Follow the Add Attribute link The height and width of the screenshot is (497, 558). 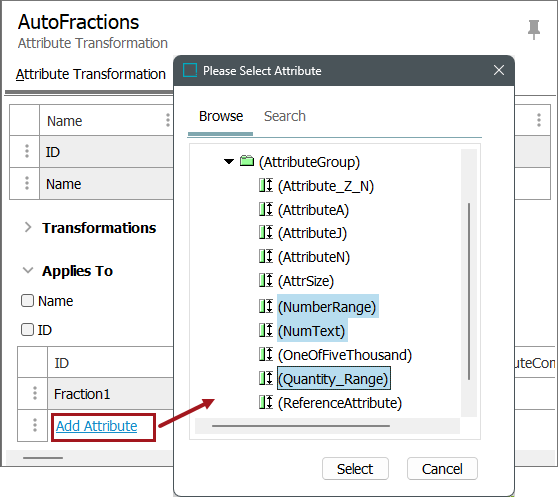[96, 426]
